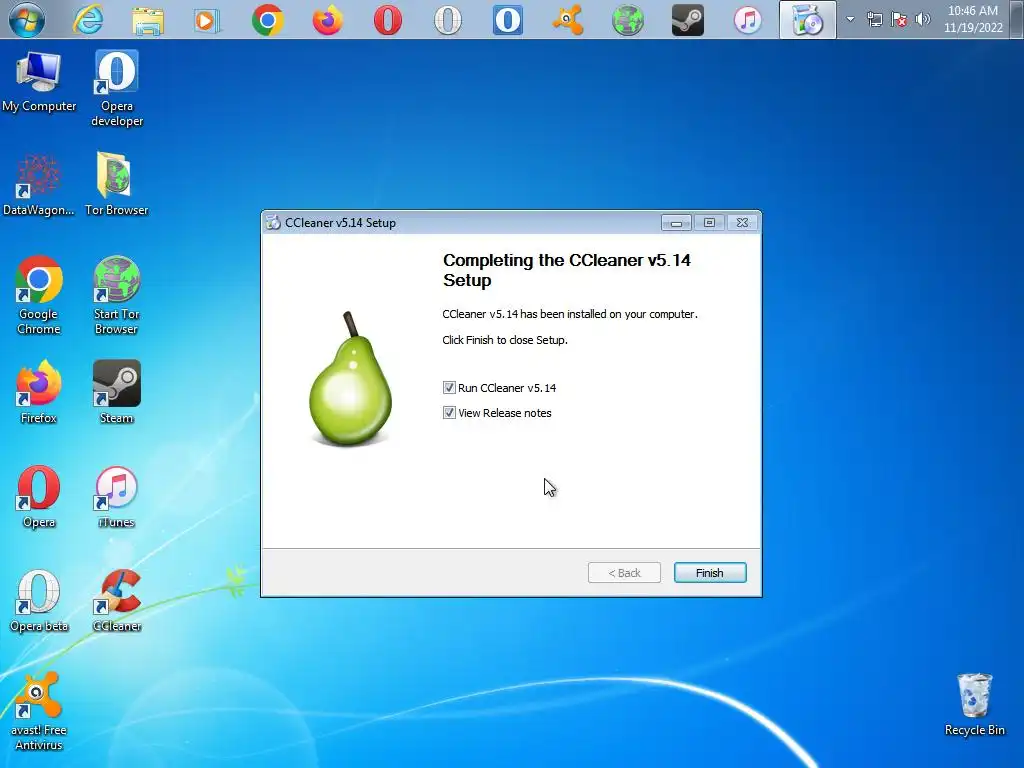Select the DataWagon desktop shortcut
The image size is (1024, 768).
pos(39,185)
